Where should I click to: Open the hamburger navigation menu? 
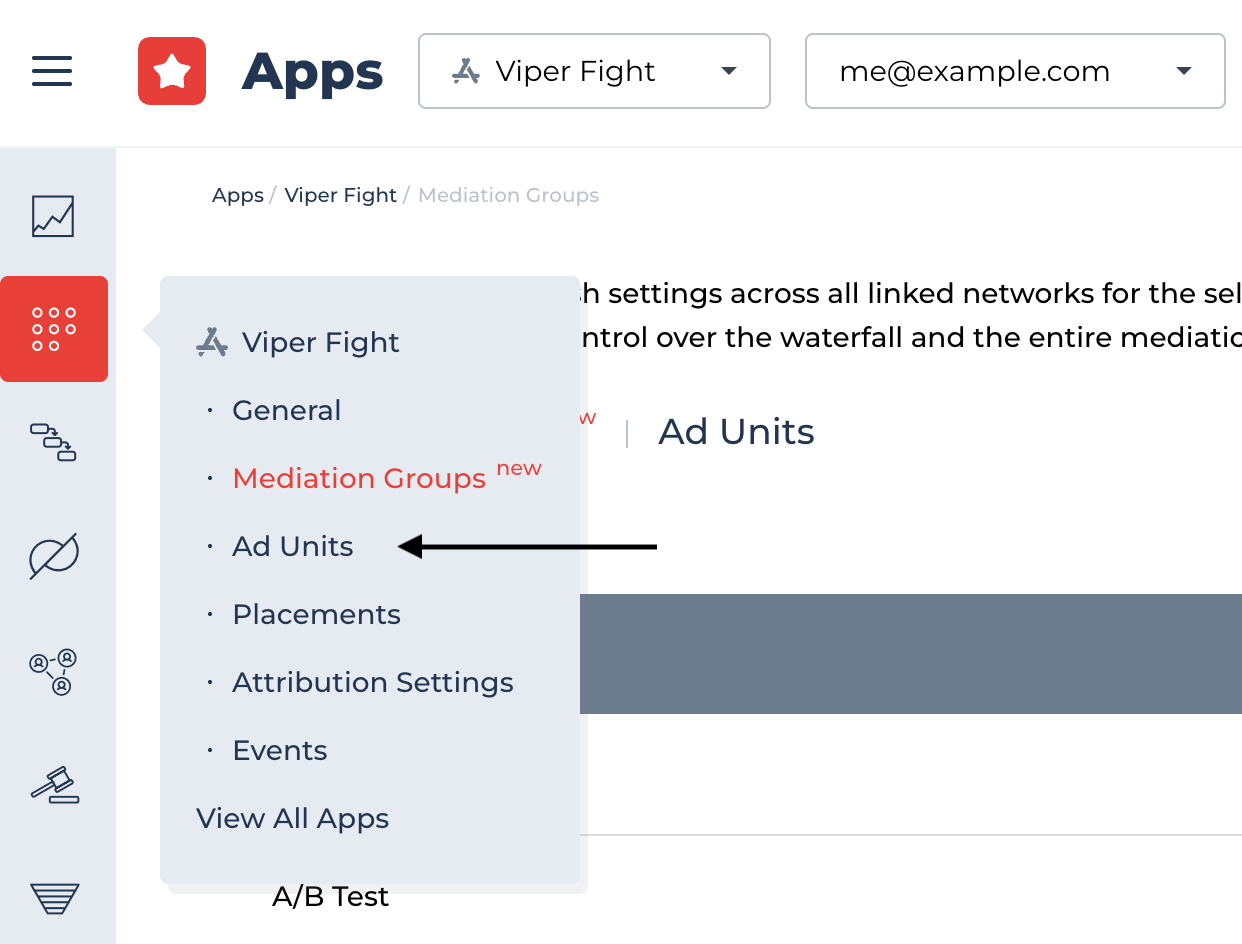coord(52,71)
